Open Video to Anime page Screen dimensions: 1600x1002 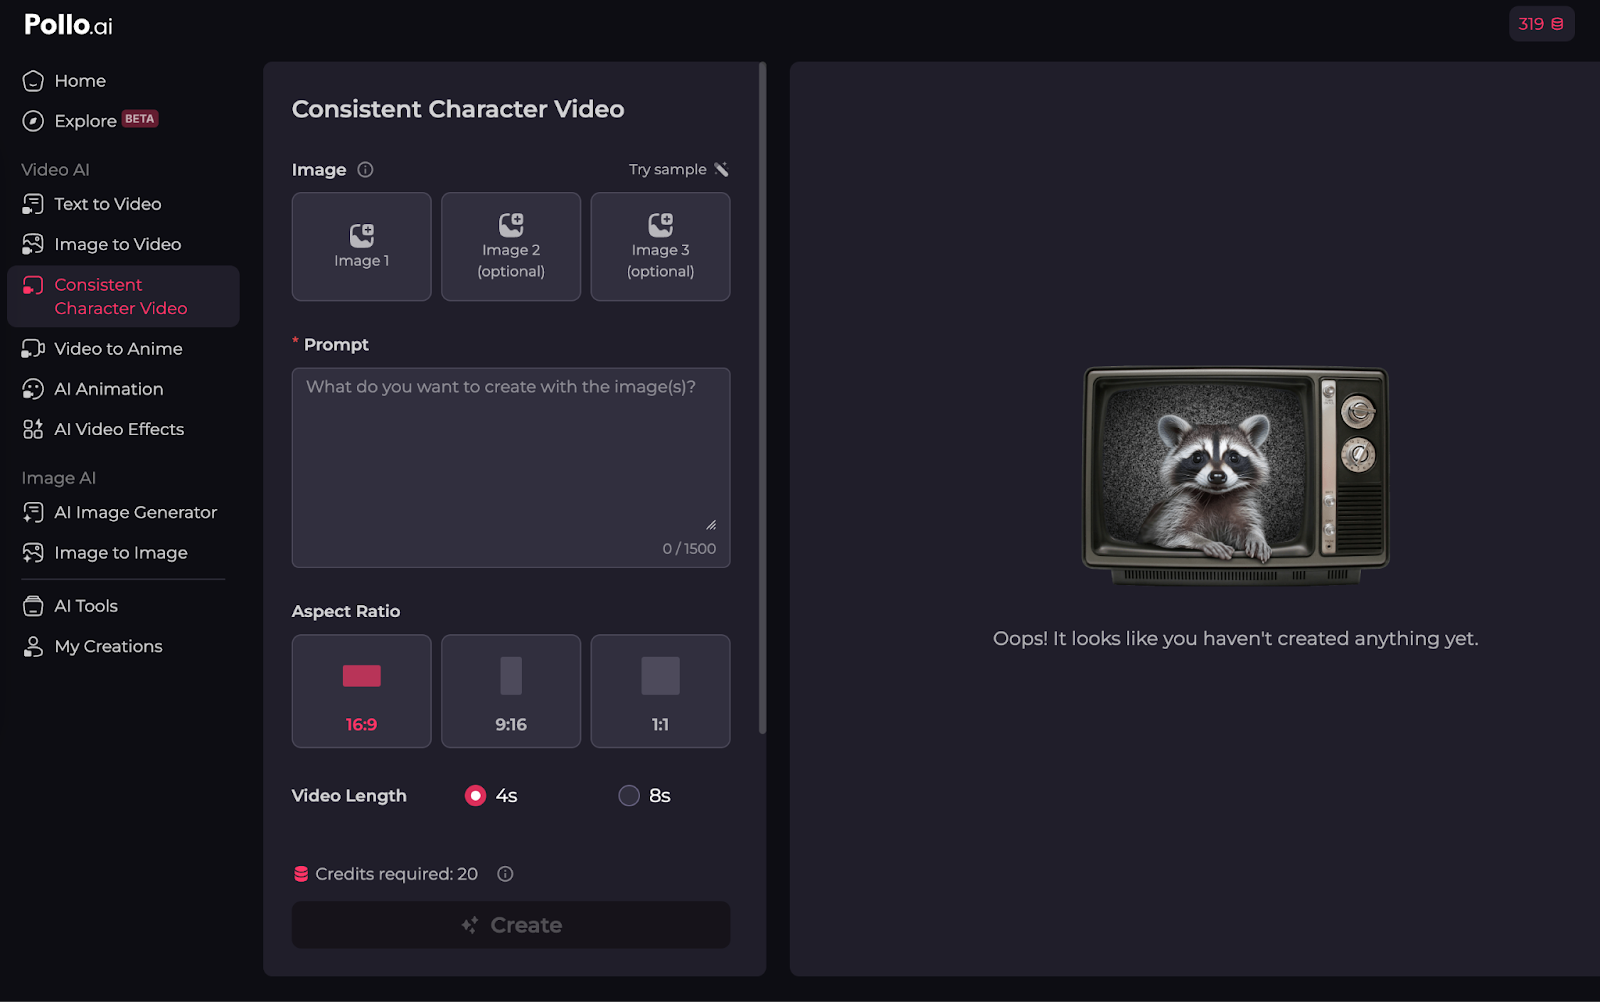tap(118, 349)
